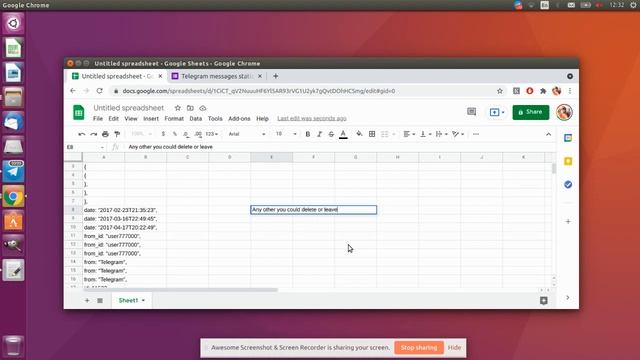Open the Add-ons menu

pos(239,118)
